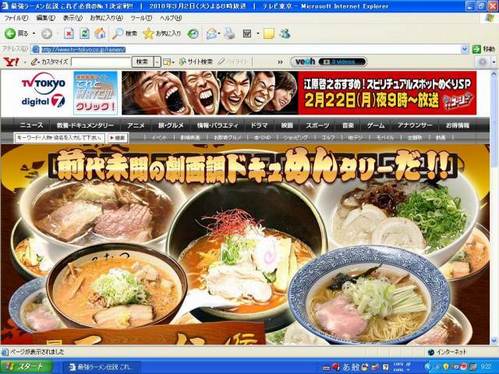Open the 表示 (View) menu
Screen dimensions: 499x374
point(73,18)
